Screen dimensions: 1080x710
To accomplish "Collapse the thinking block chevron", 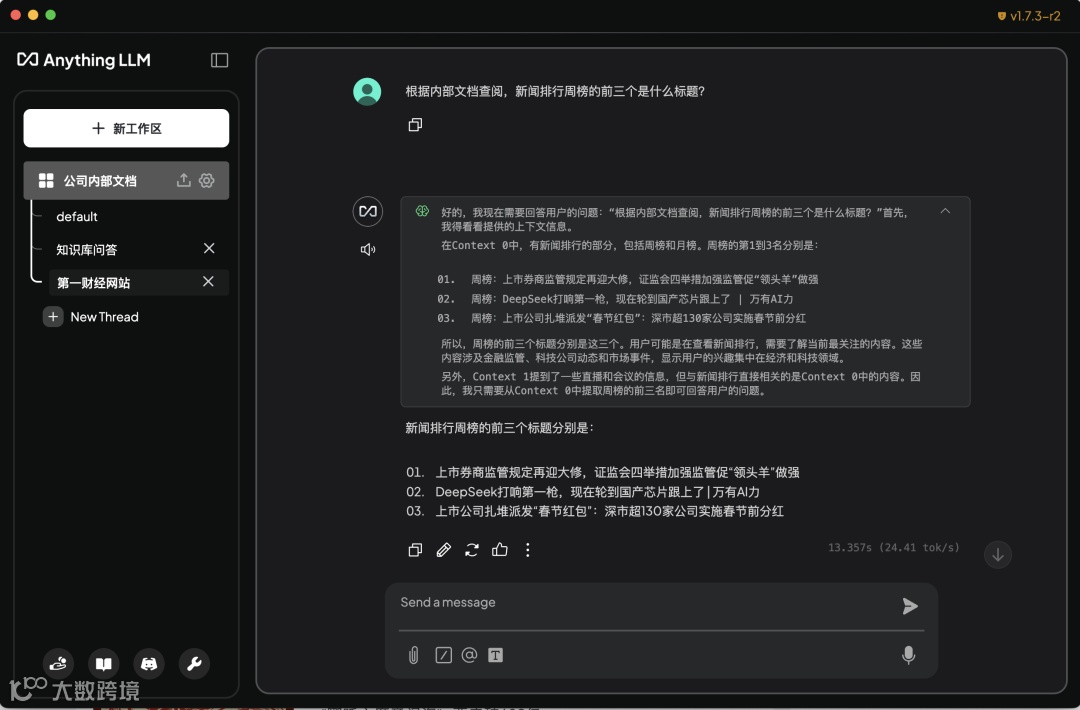I will pyautogui.click(x=945, y=211).
